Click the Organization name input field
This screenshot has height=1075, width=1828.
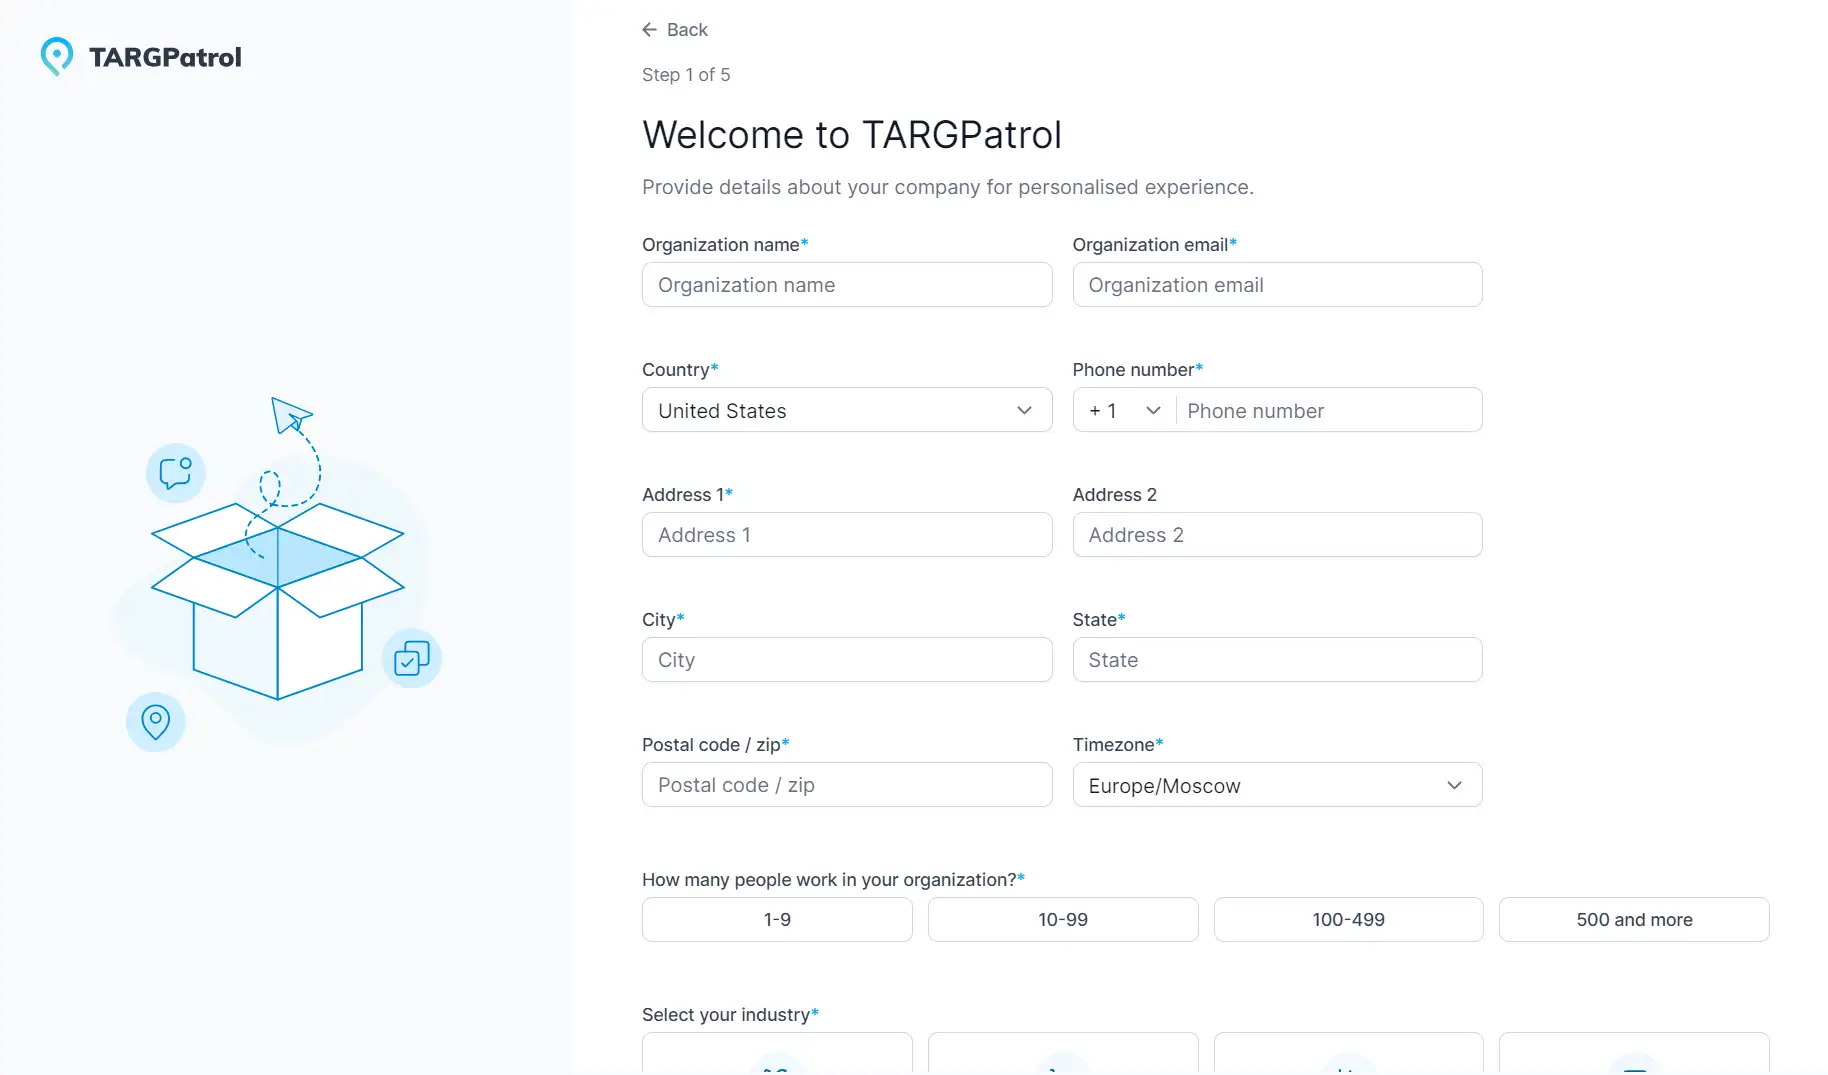coord(846,285)
